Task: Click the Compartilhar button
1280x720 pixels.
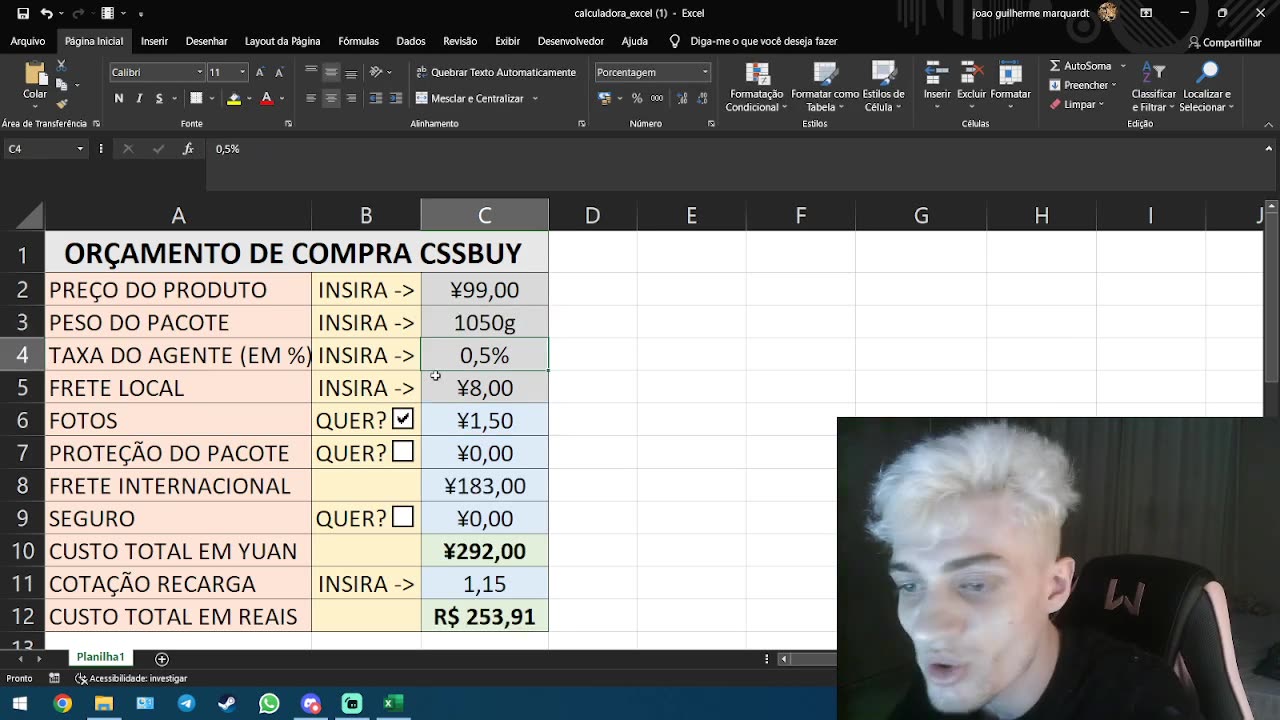Action: tap(1225, 42)
